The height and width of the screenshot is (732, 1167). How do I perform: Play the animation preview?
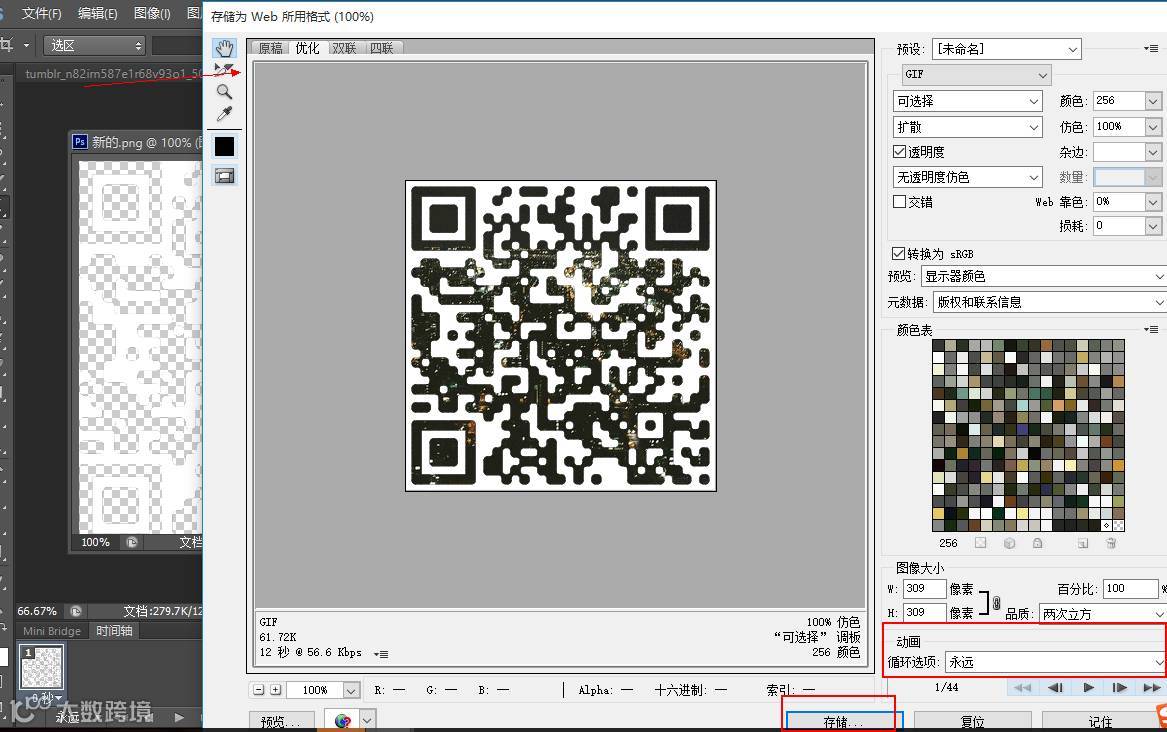point(1088,687)
